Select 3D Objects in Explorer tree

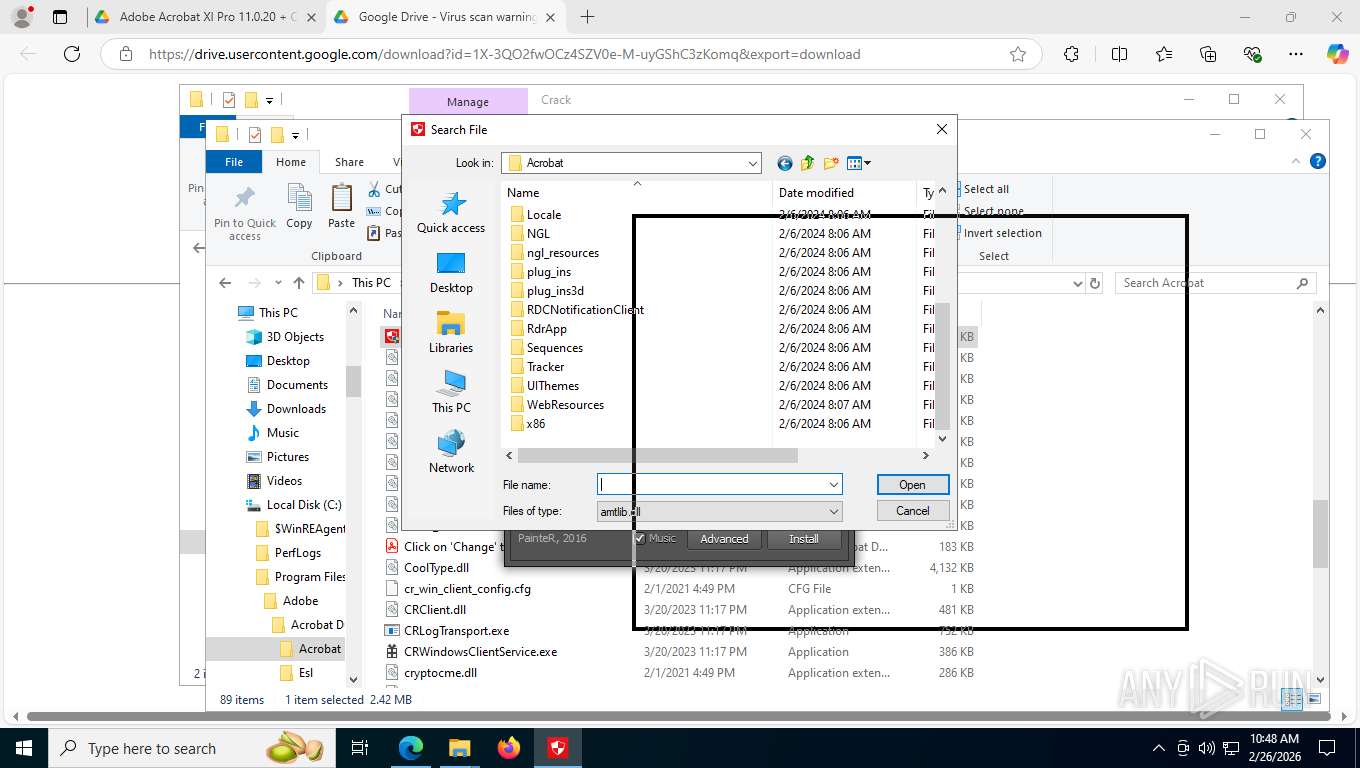(x=295, y=337)
